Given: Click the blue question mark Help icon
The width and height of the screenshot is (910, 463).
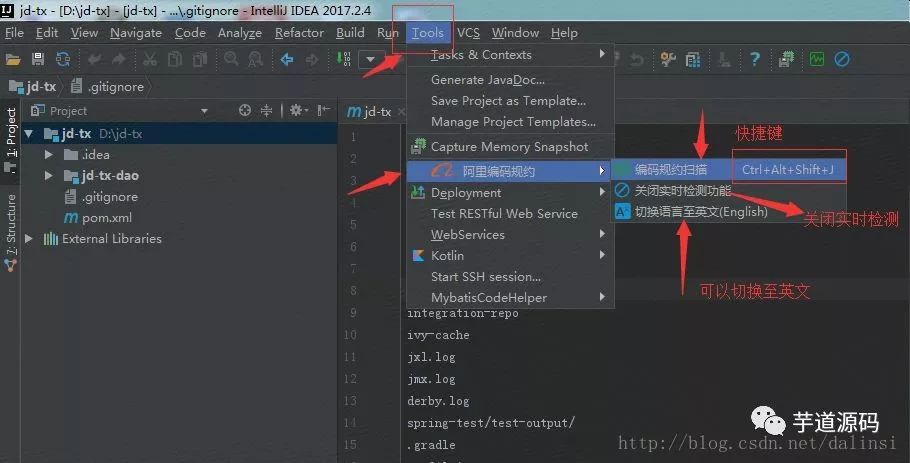Looking at the screenshot, I should pyautogui.click(x=754, y=59).
